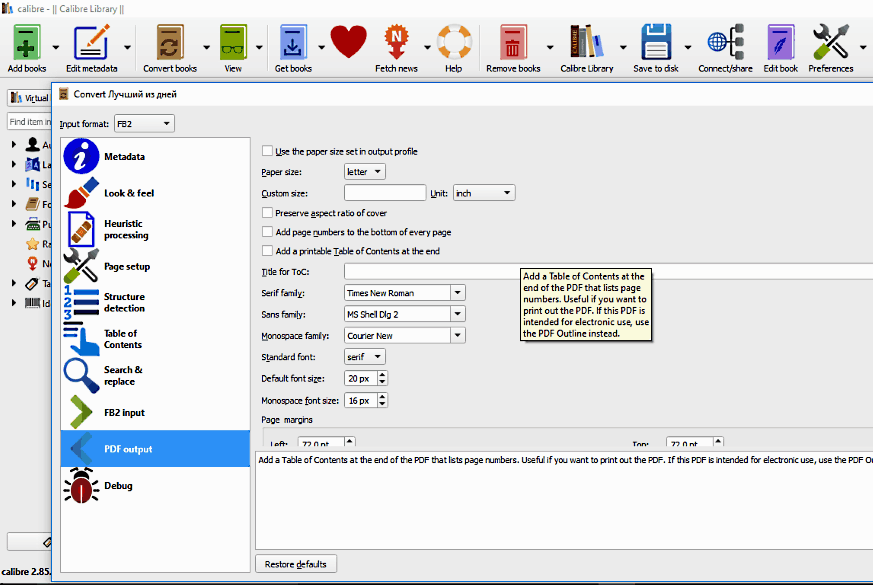Viewport: 873px width, 585px height.
Task: Open the Unit inch dropdown
Action: [x=484, y=193]
